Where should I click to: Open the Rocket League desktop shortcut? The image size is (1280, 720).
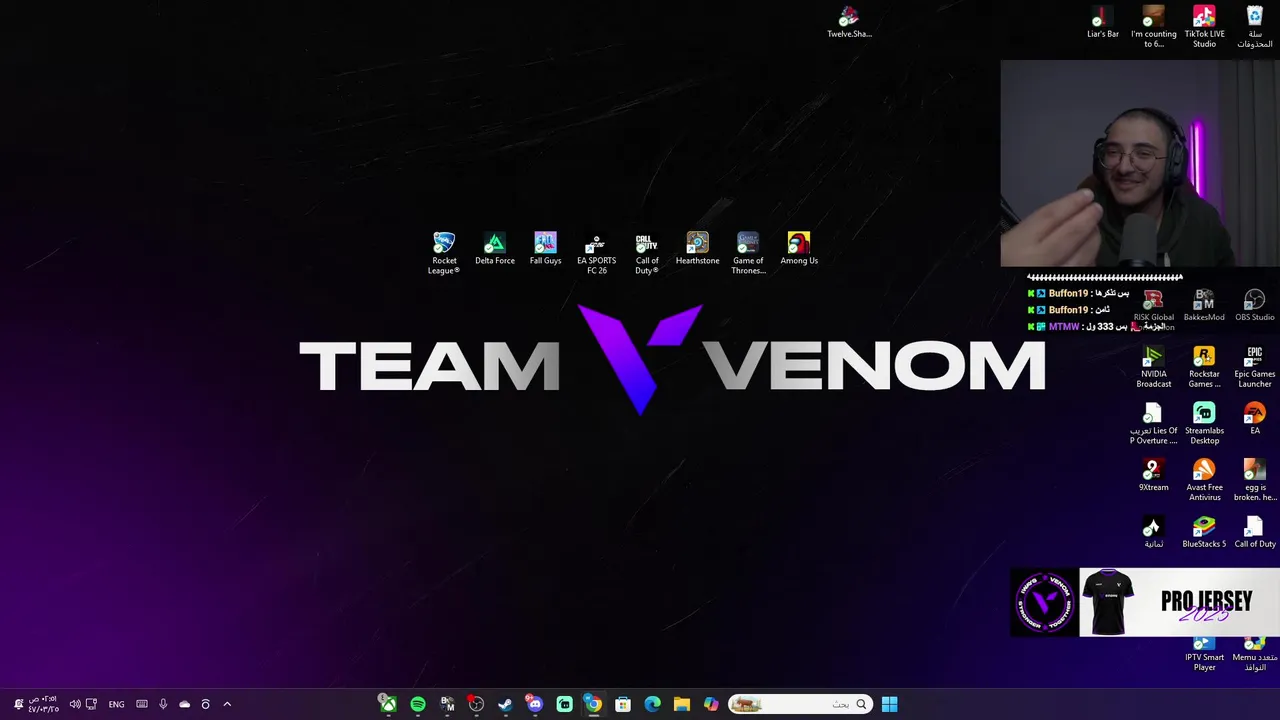(444, 253)
